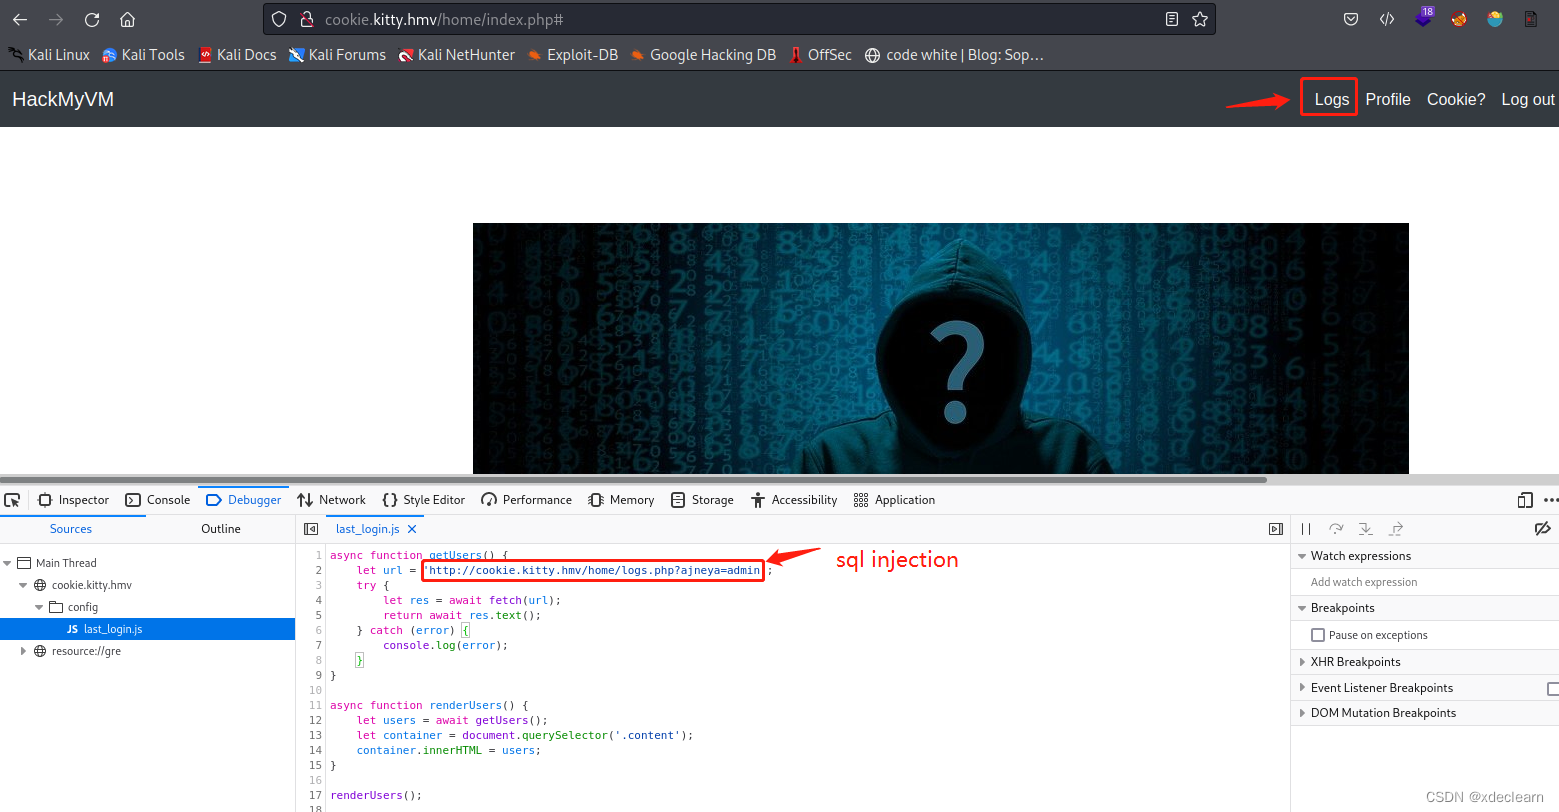Switch to the Network devtools tab
Image resolution: width=1559 pixels, height=812 pixels.
coord(331,500)
